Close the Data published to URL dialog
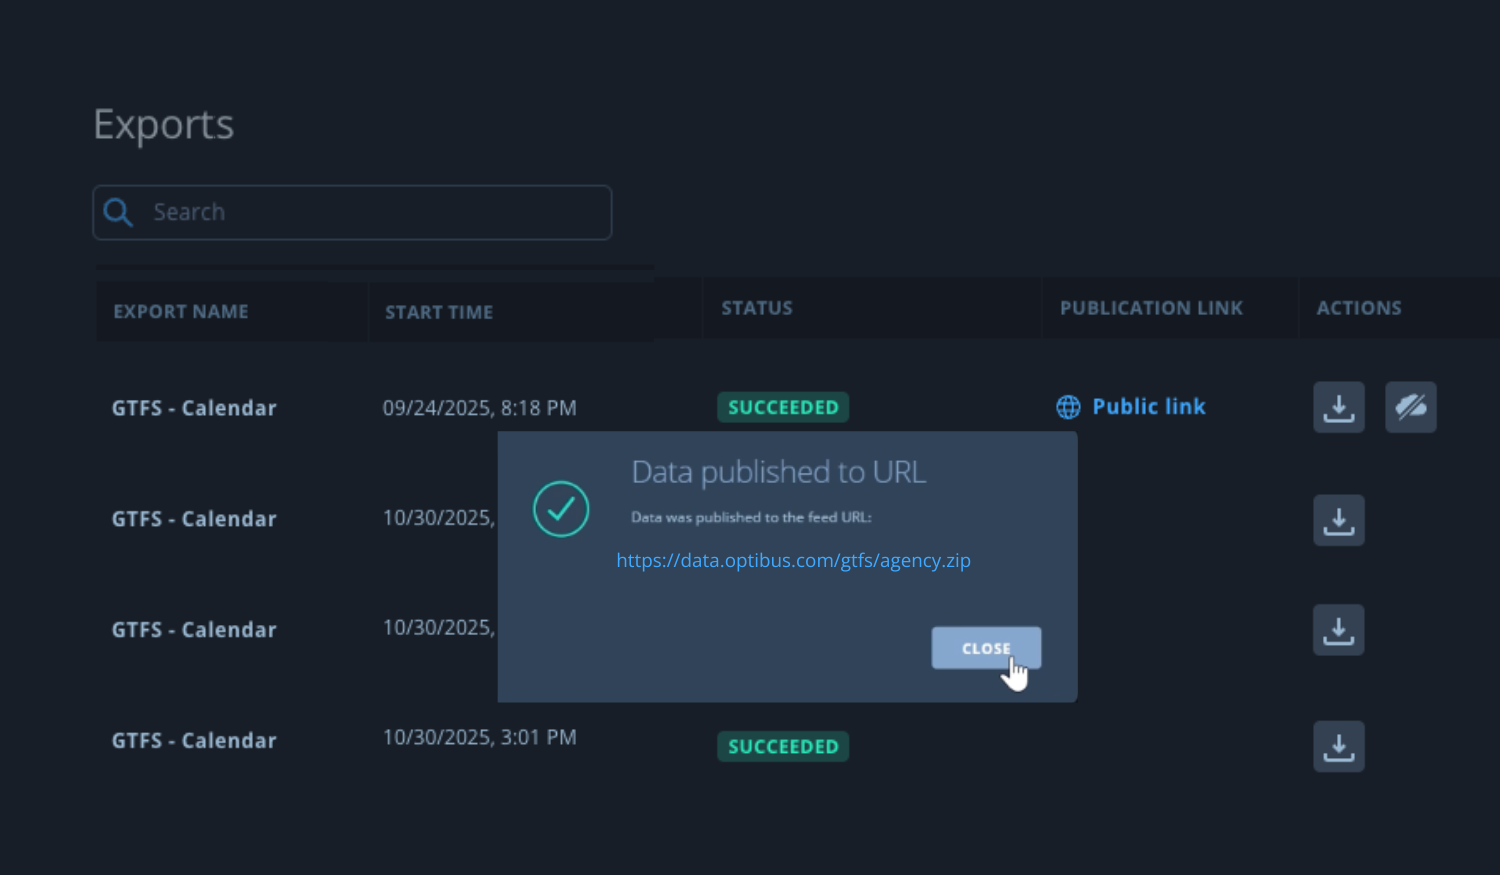The image size is (1500, 875). tap(986, 648)
